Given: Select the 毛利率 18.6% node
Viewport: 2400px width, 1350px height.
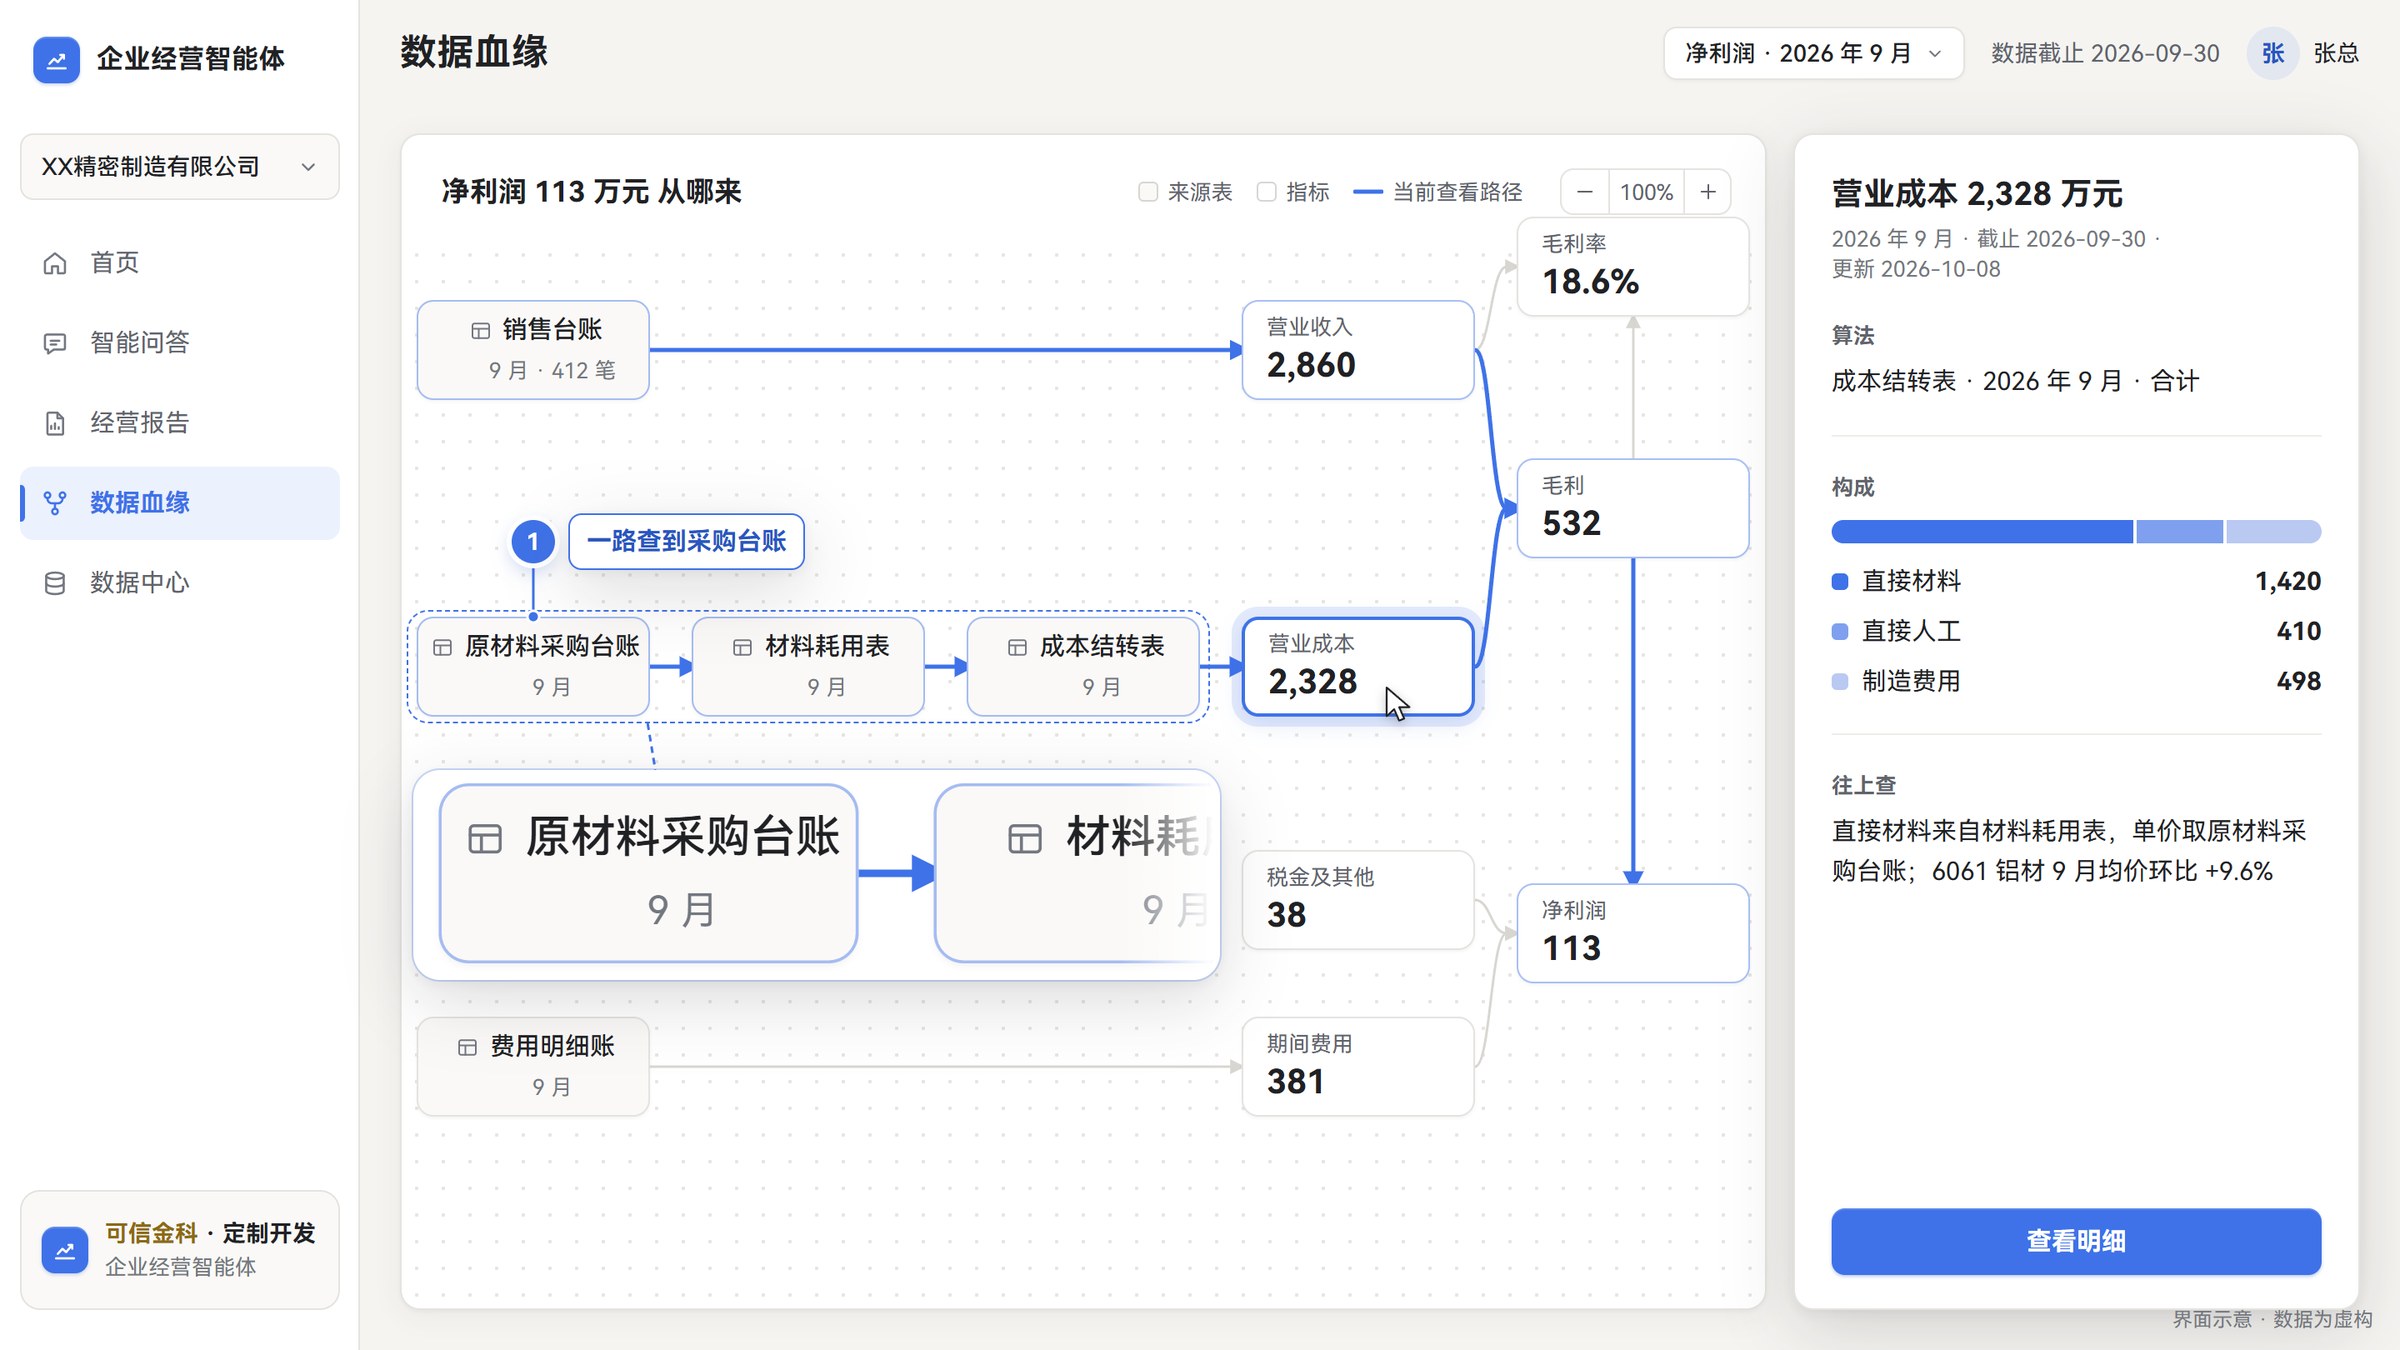Looking at the screenshot, I should pyautogui.click(x=1632, y=267).
